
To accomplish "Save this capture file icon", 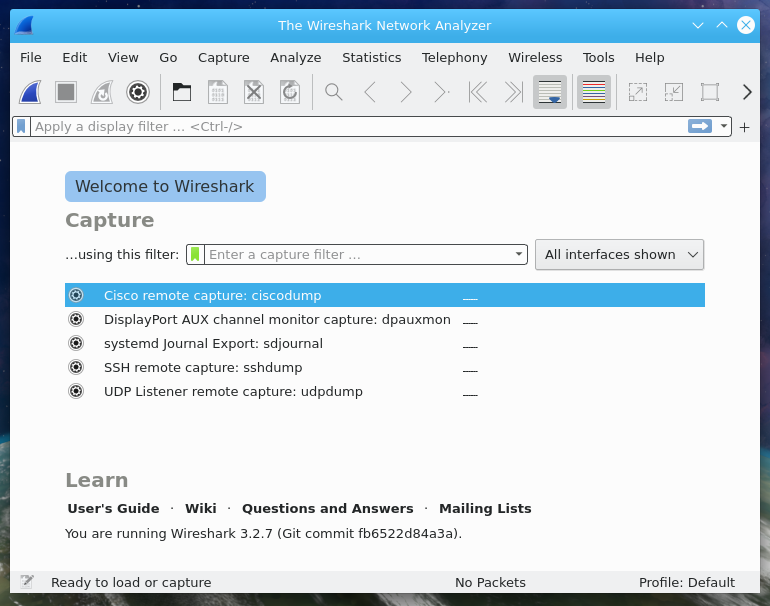I will 218,92.
